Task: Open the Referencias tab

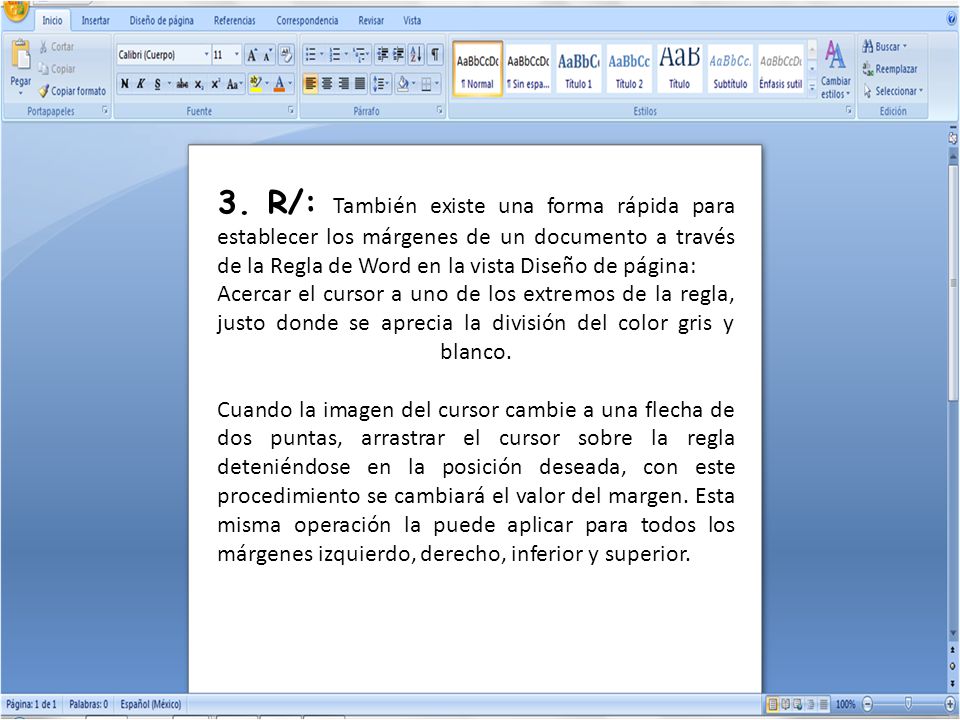Action: point(234,20)
